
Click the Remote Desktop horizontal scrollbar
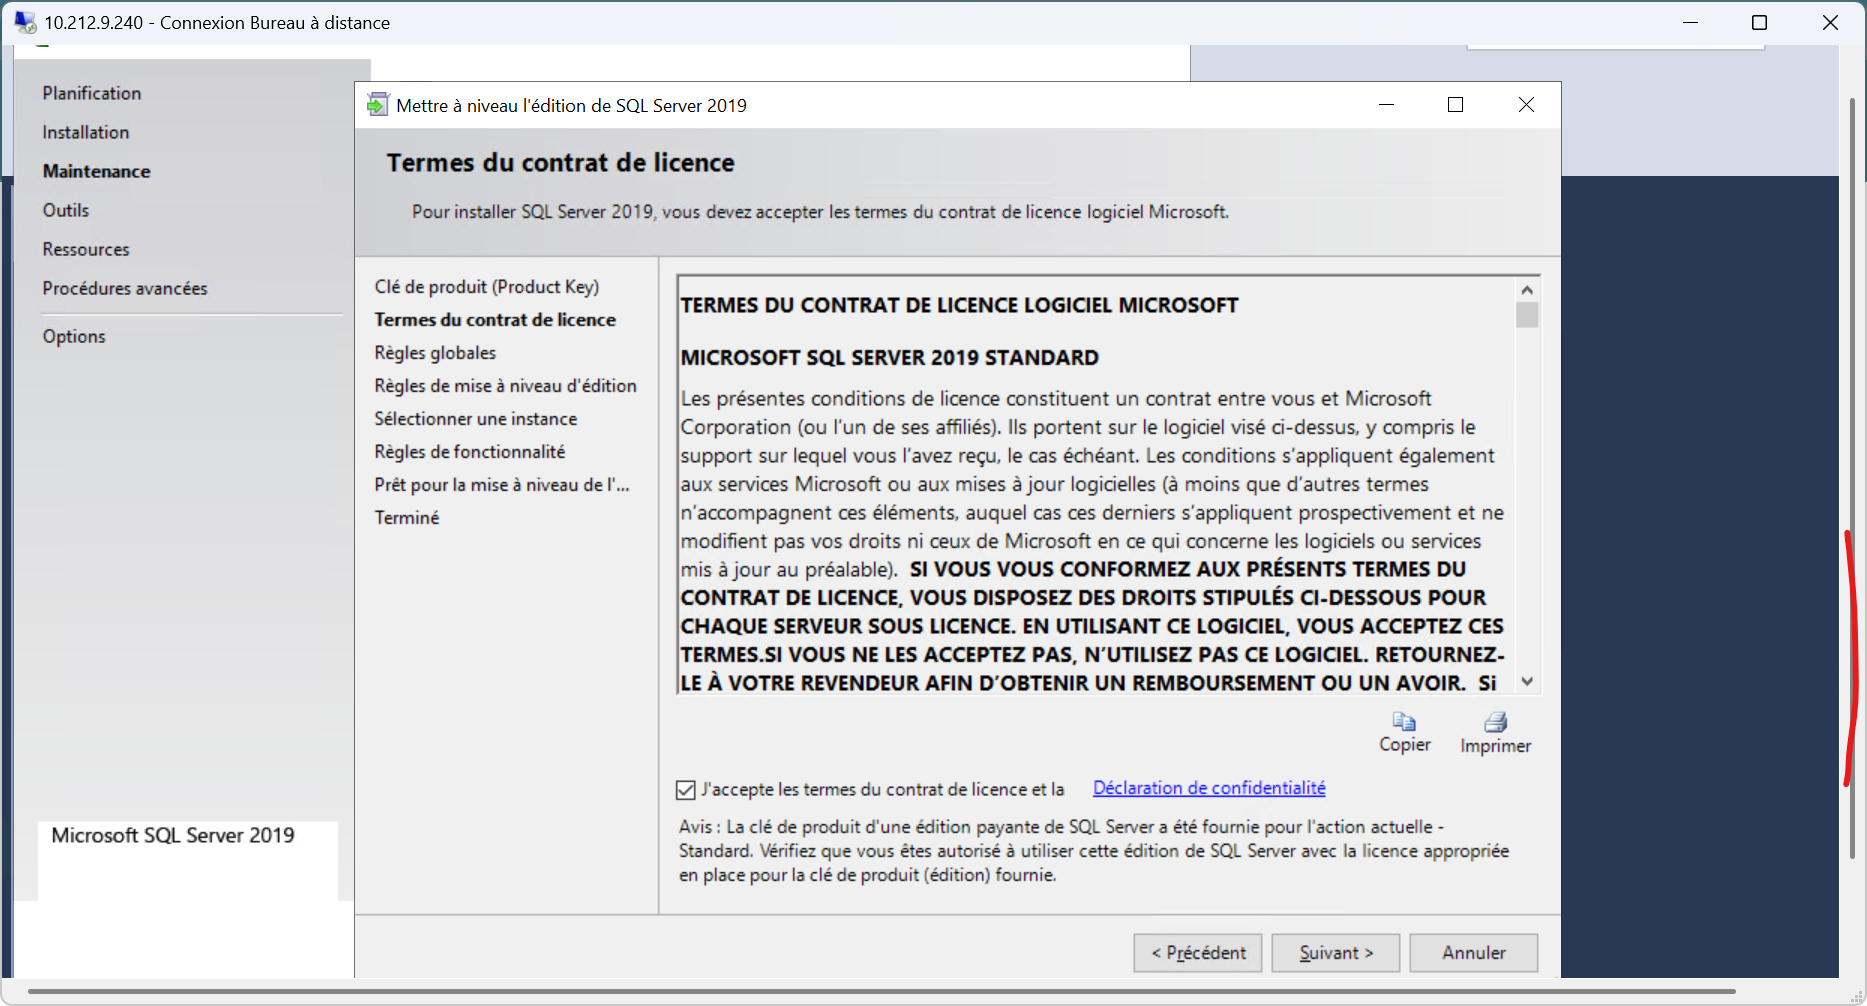coord(882,992)
